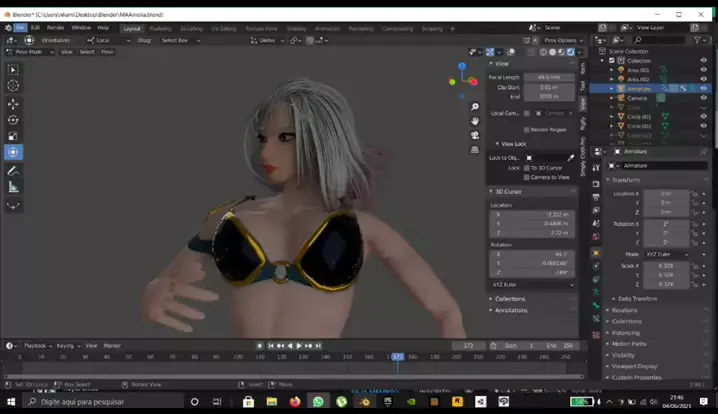The height and width of the screenshot is (414, 718).
Task: Select the Measure tool
Action: click(13, 187)
